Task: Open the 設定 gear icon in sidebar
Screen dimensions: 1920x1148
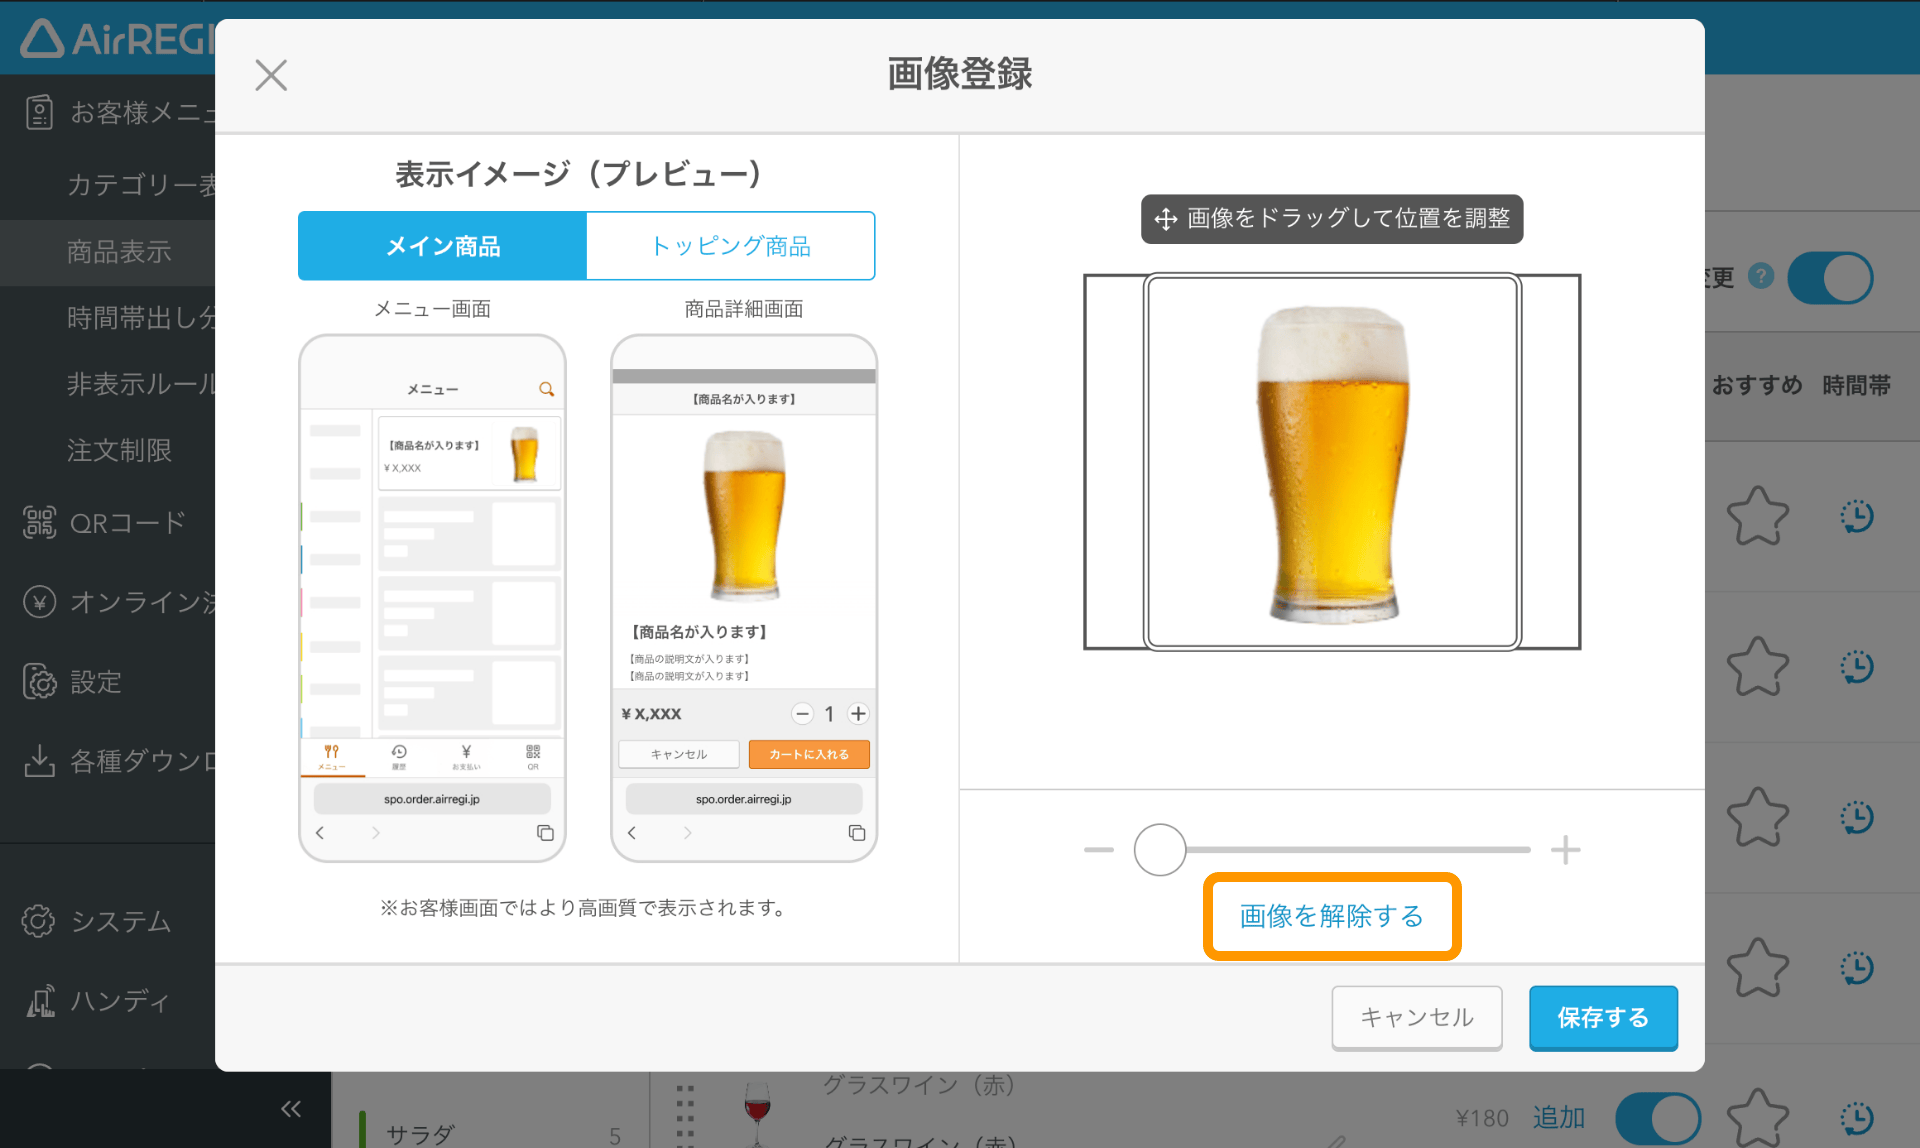Action: pos(39,682)
